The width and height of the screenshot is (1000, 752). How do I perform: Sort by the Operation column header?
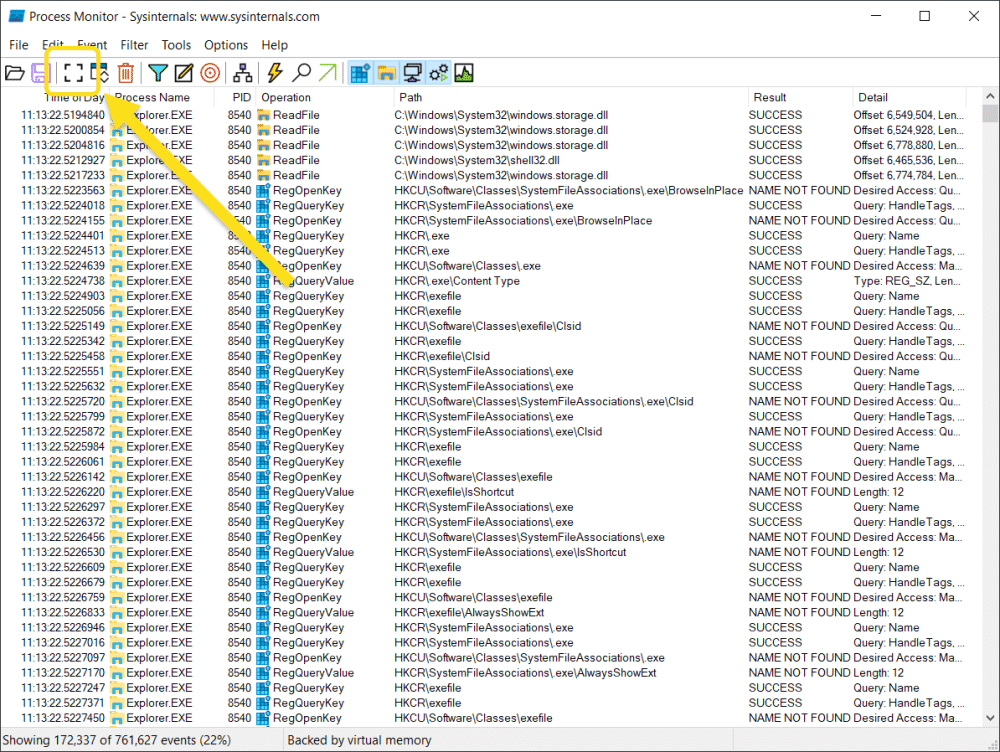point(325,98)
